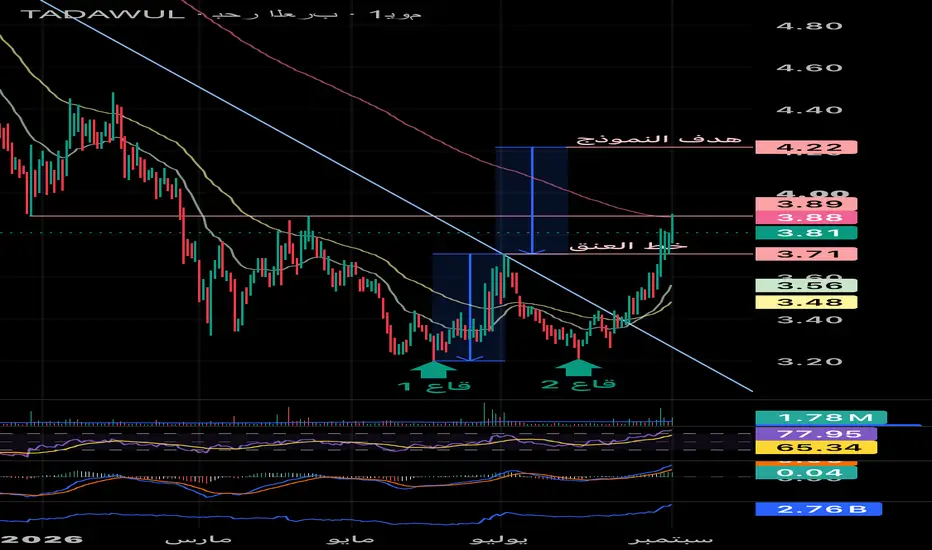Click the green 3.81 current price tag

pyautogui.click(x=806, y=232)
